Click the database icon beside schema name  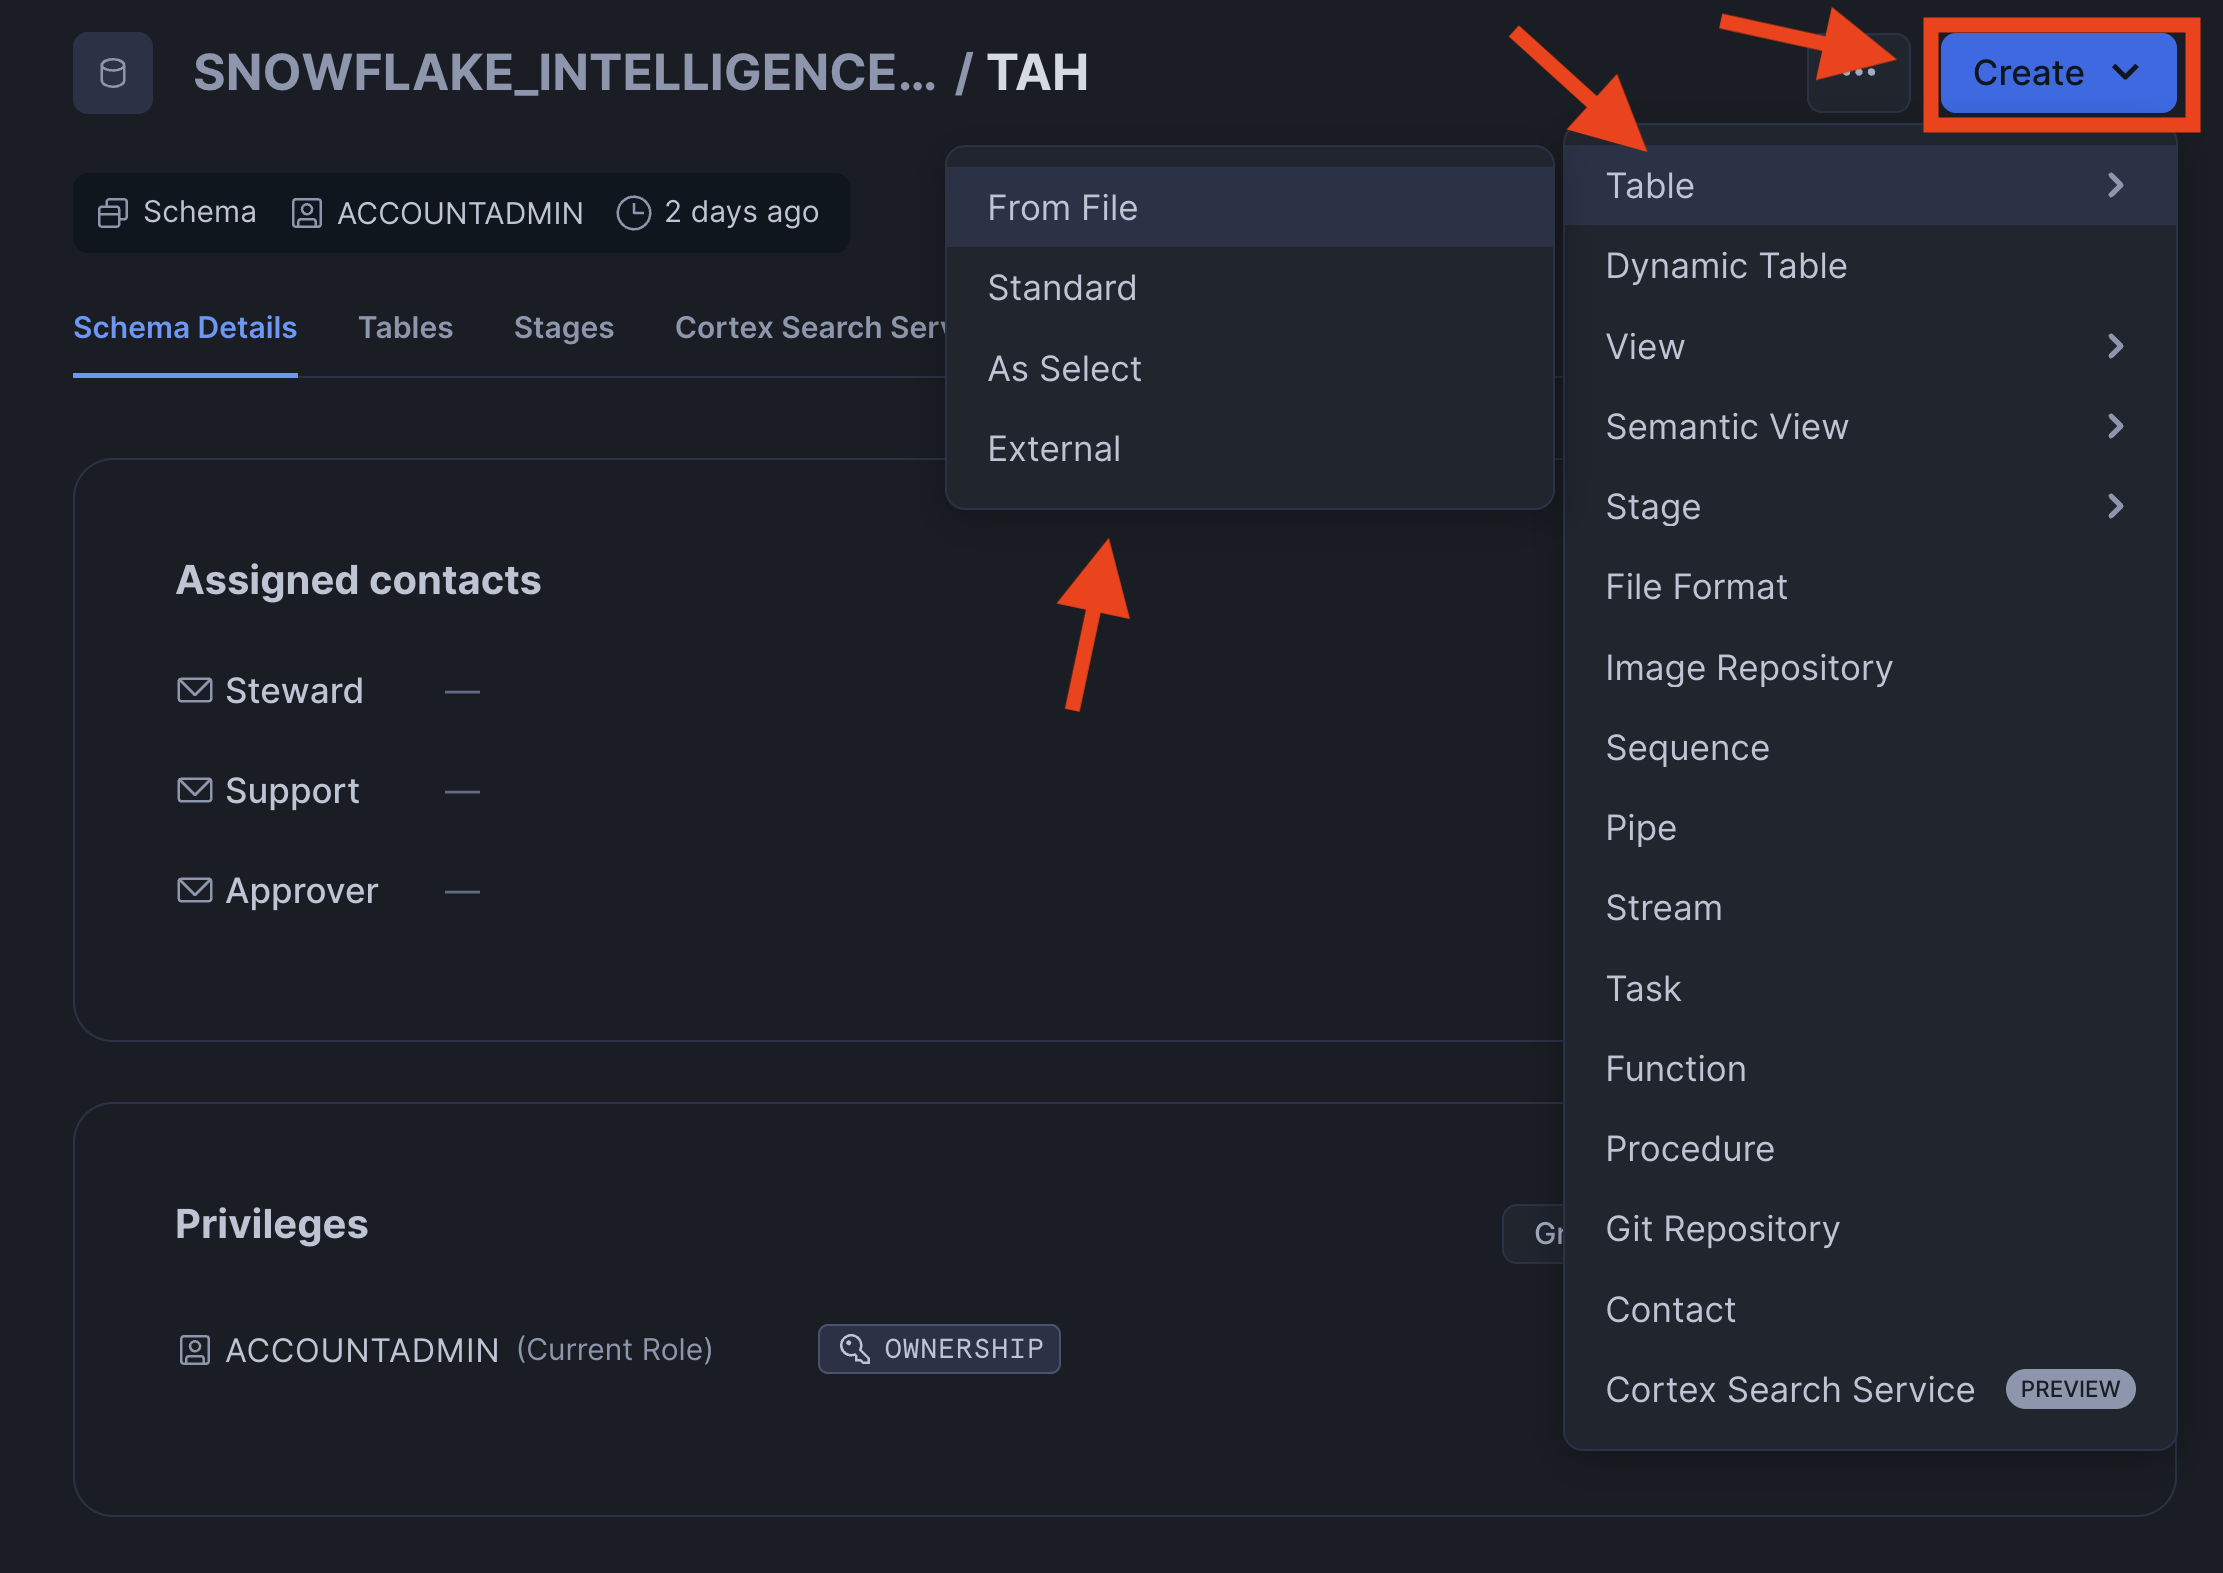113,73
